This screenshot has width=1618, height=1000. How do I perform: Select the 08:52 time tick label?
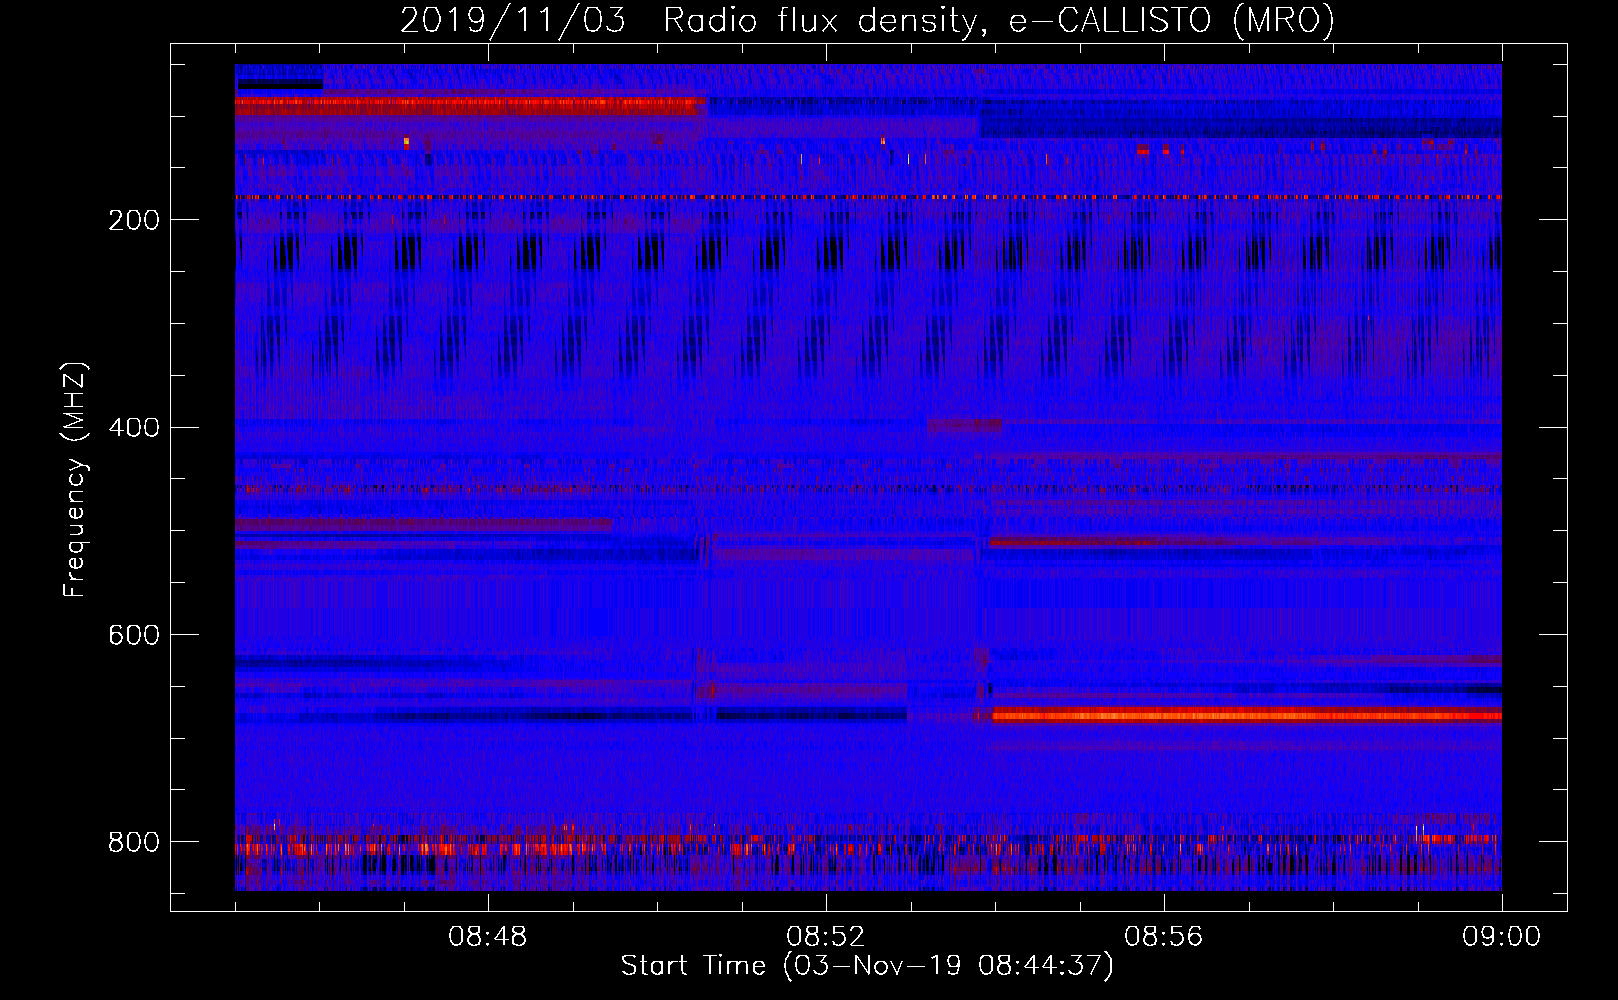(x=825, y=937)
